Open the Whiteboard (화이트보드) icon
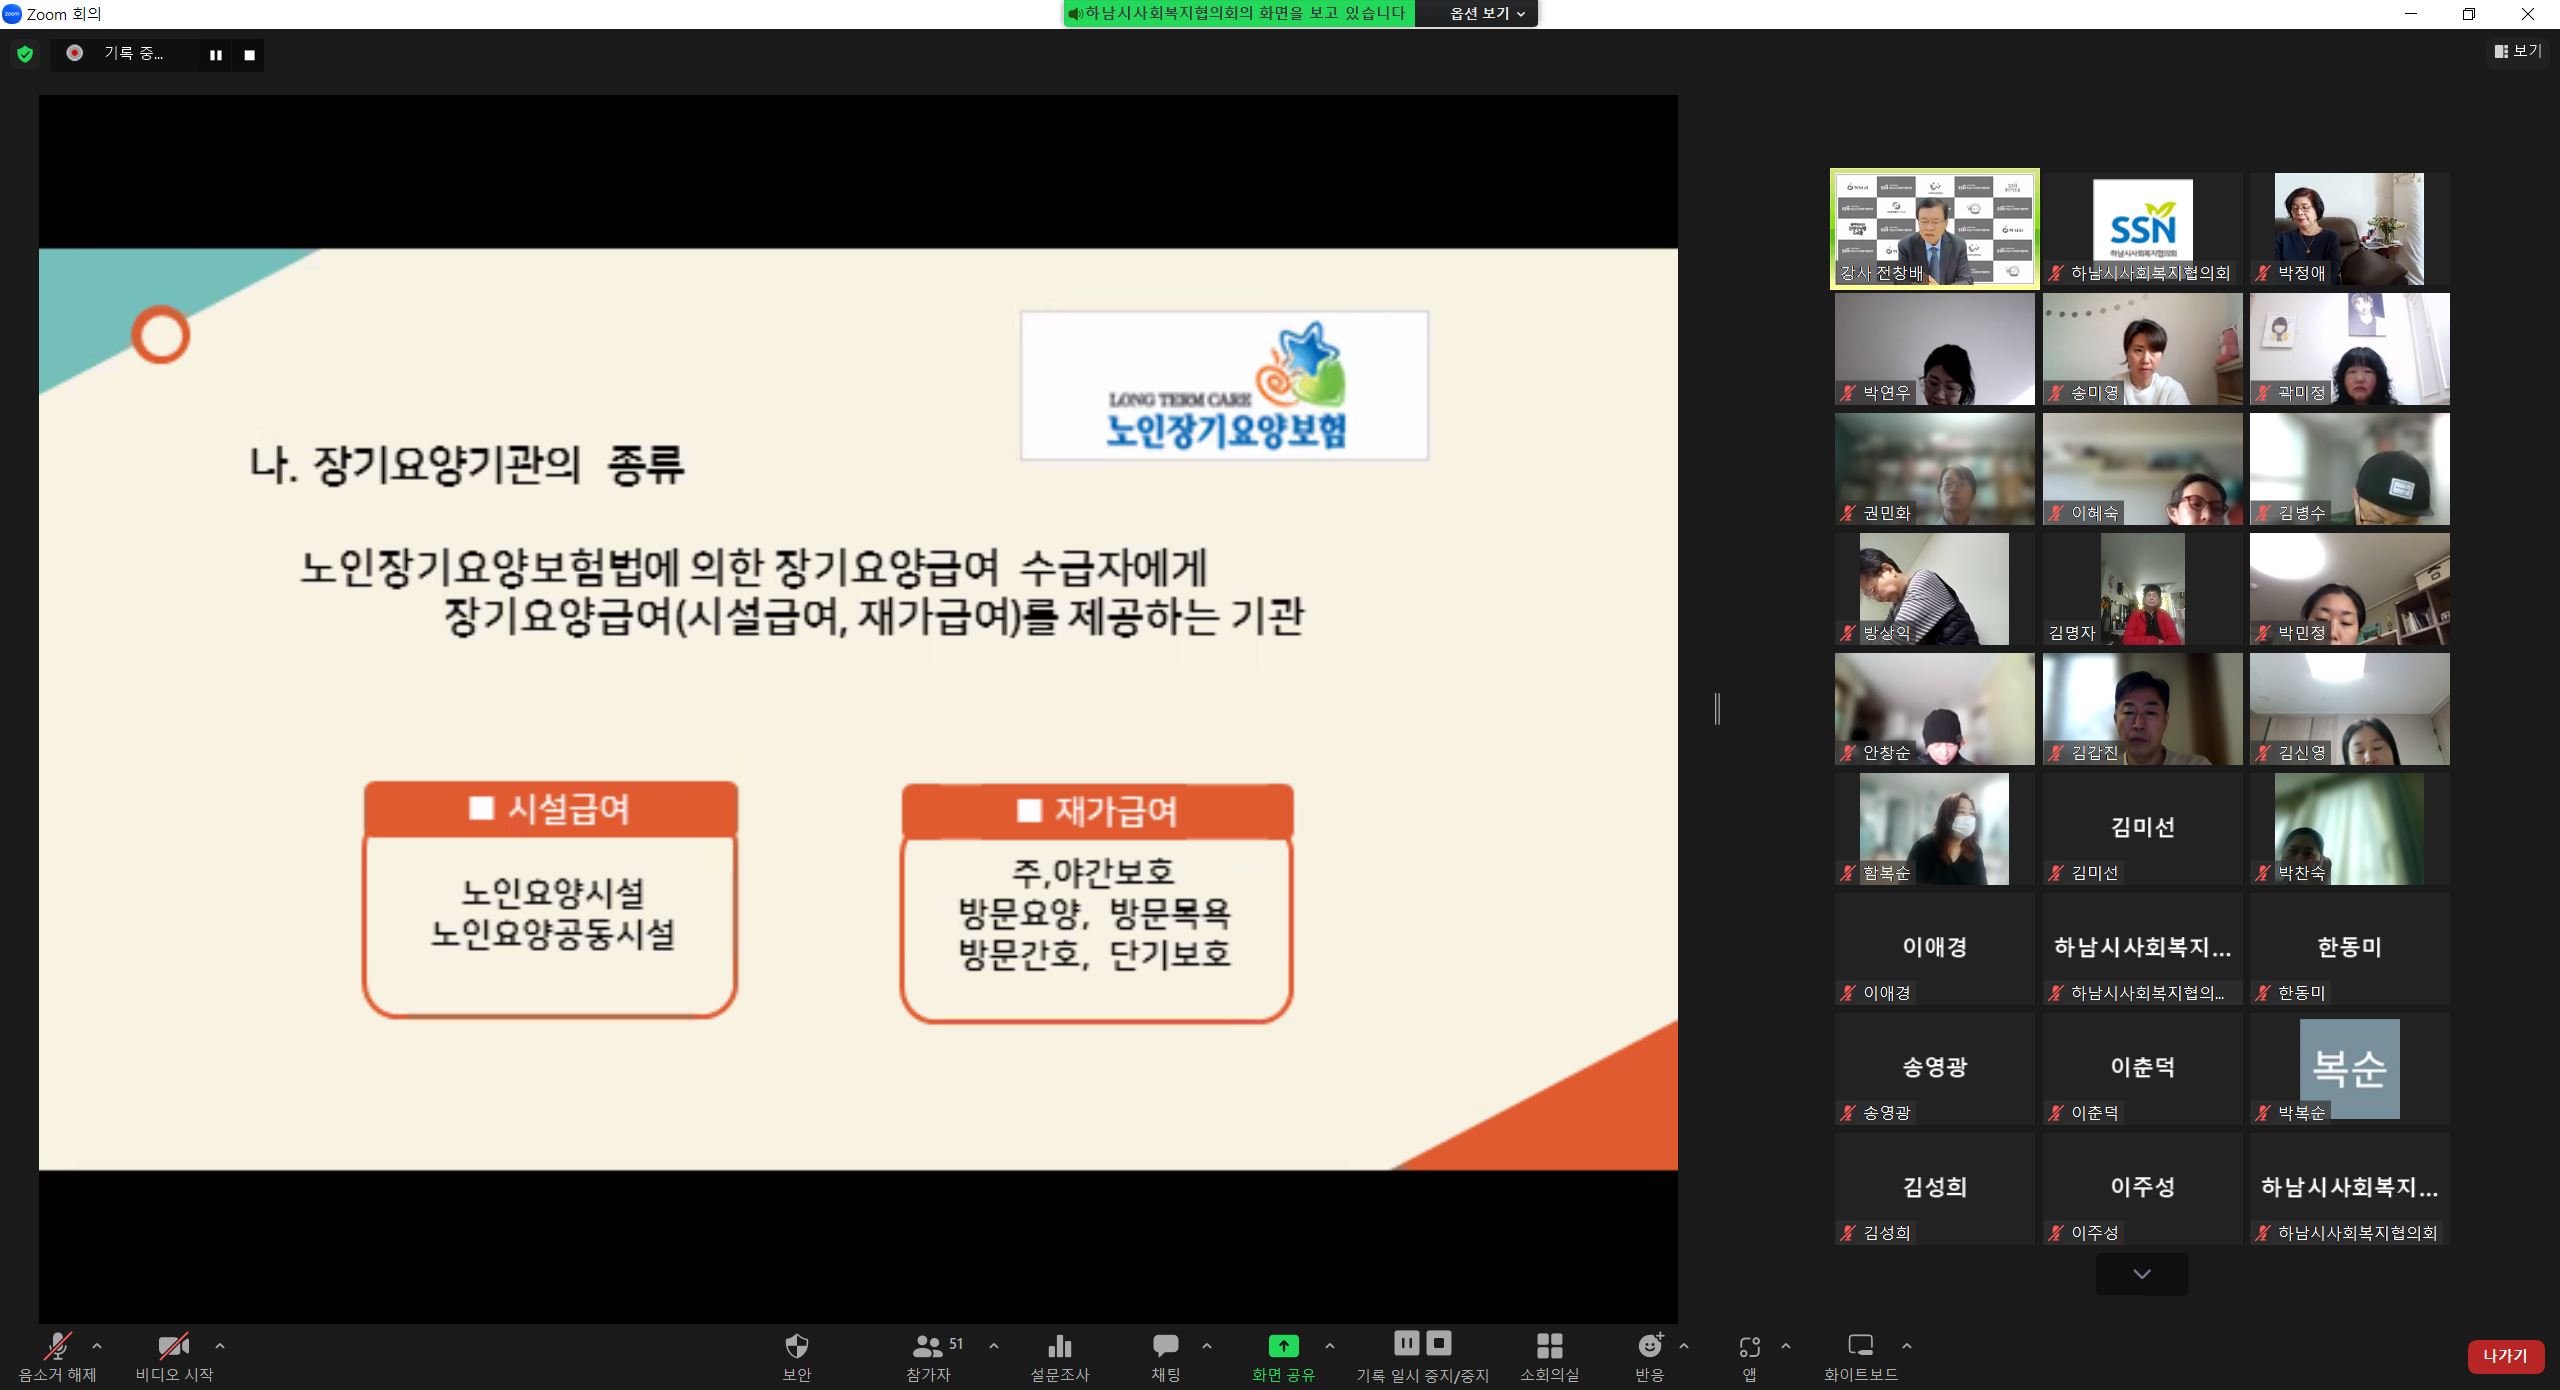The image size is (2560, 1390). click(1860, 1346)
